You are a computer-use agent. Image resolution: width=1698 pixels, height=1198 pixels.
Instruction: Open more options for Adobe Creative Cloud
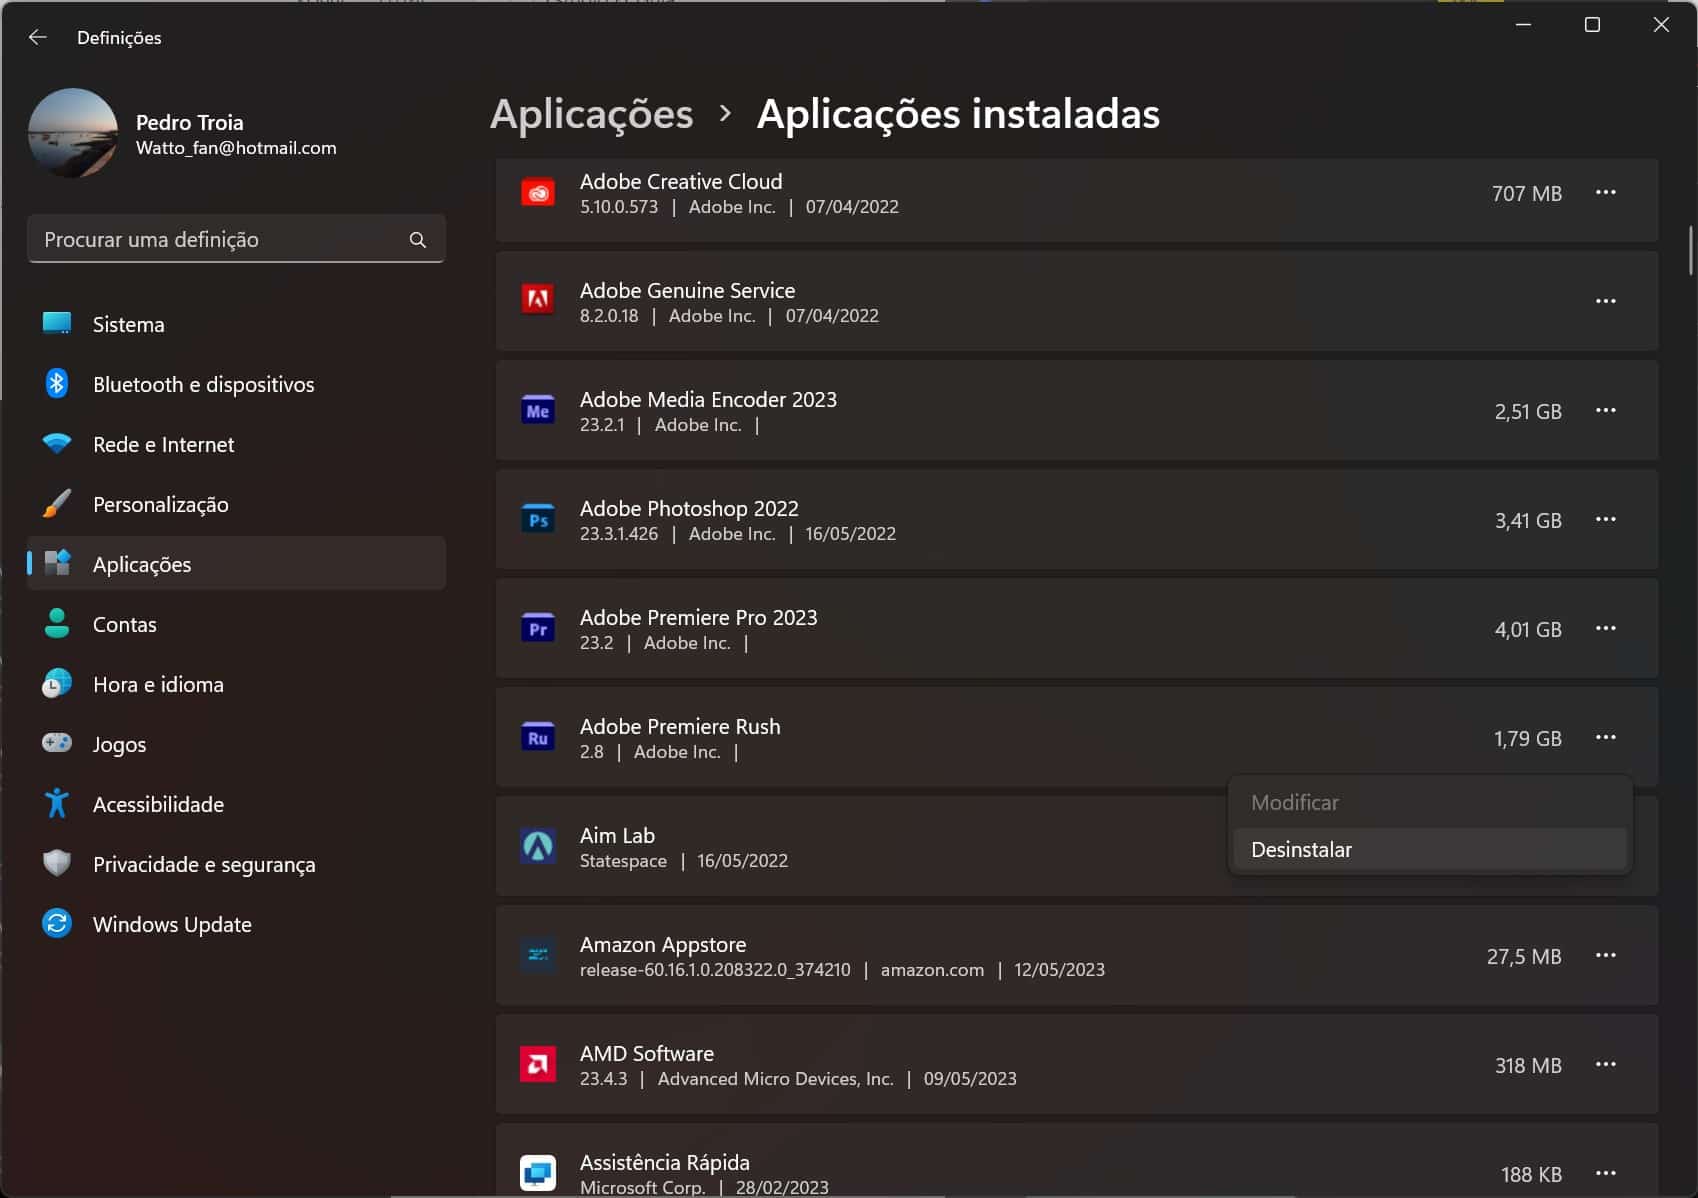coord(1605,192)
